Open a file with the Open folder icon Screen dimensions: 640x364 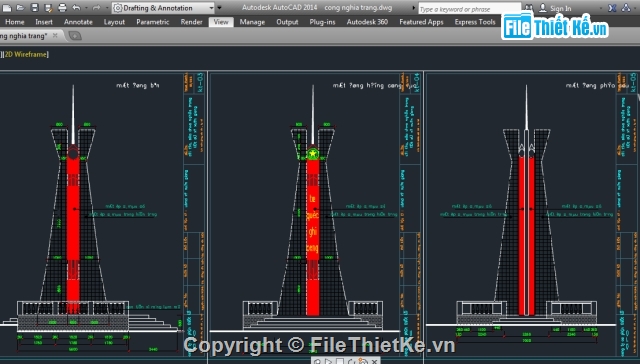20,8
